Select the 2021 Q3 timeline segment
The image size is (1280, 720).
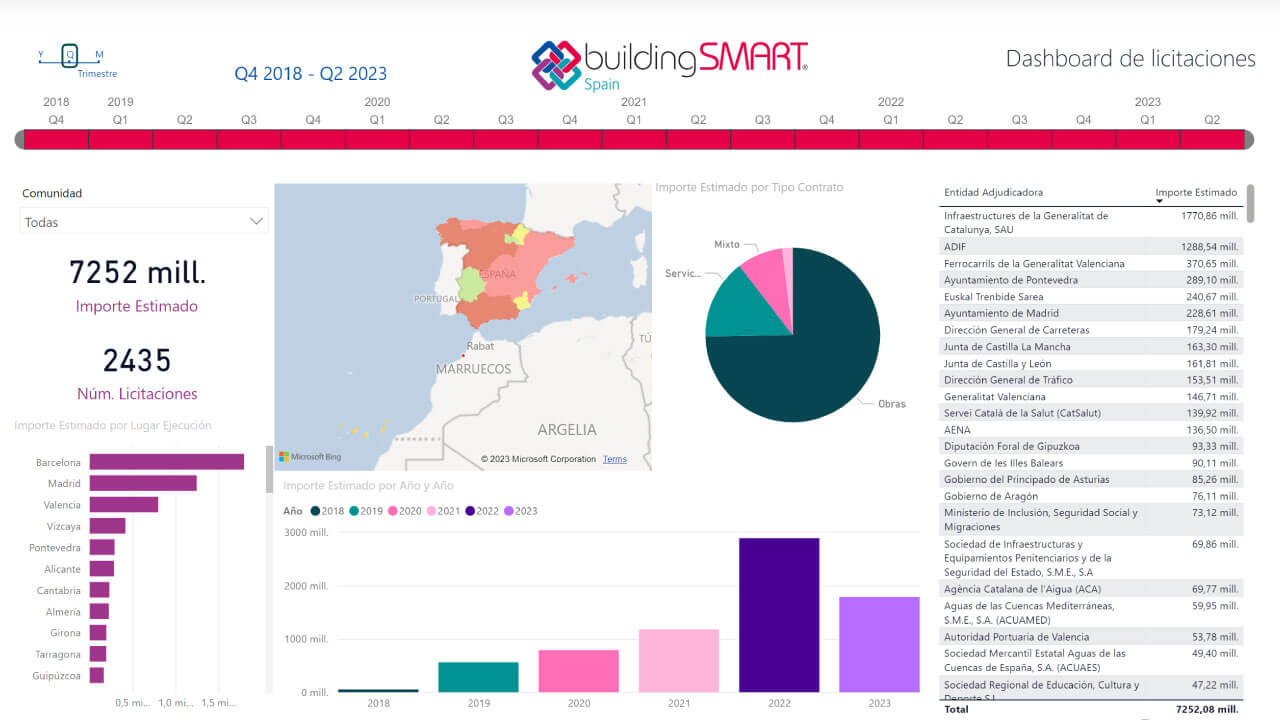click(762, 139)
